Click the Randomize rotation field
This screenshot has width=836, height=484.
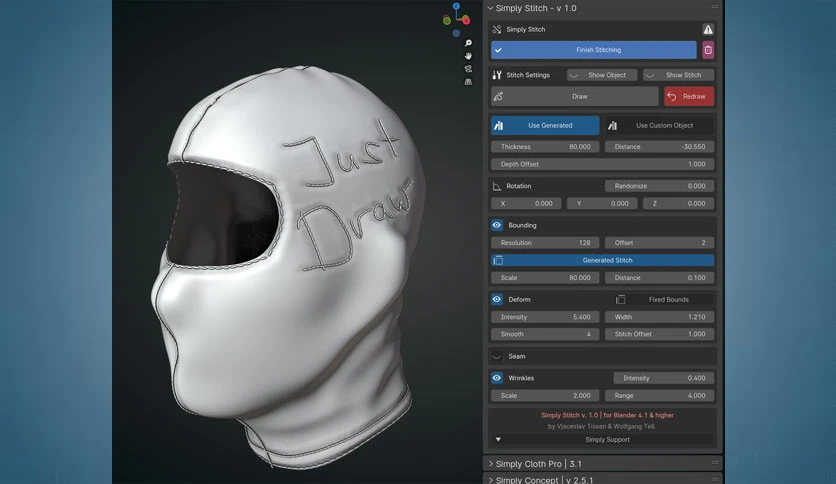660,186
